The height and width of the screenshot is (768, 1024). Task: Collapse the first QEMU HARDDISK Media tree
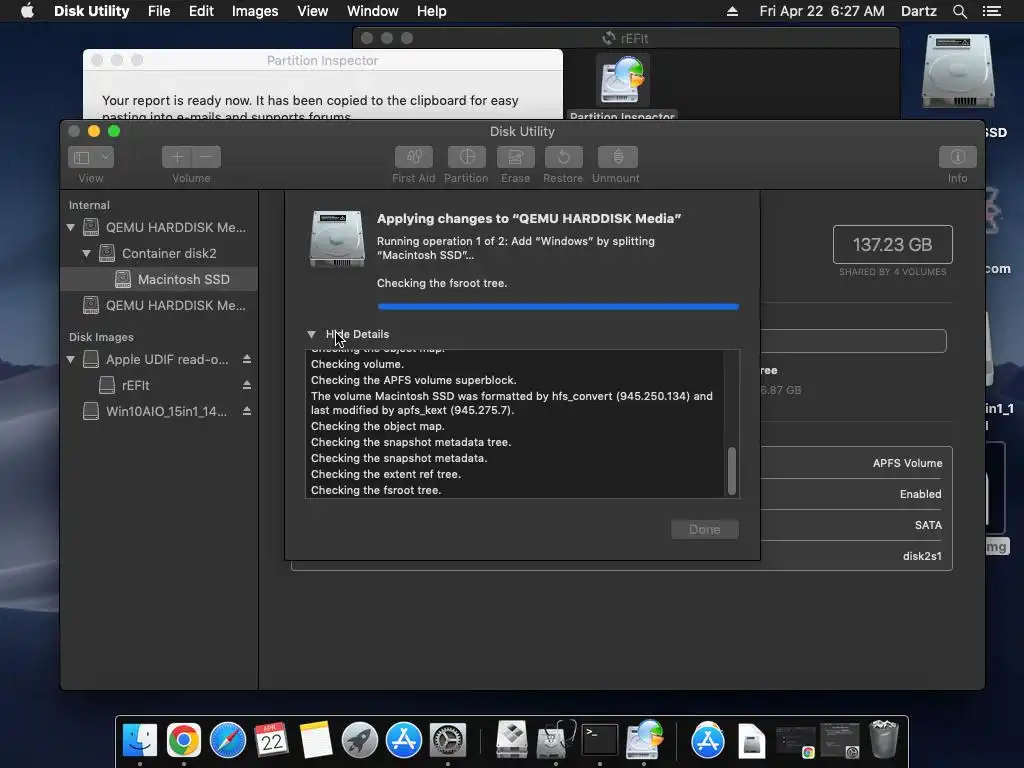tap(71, 227)
